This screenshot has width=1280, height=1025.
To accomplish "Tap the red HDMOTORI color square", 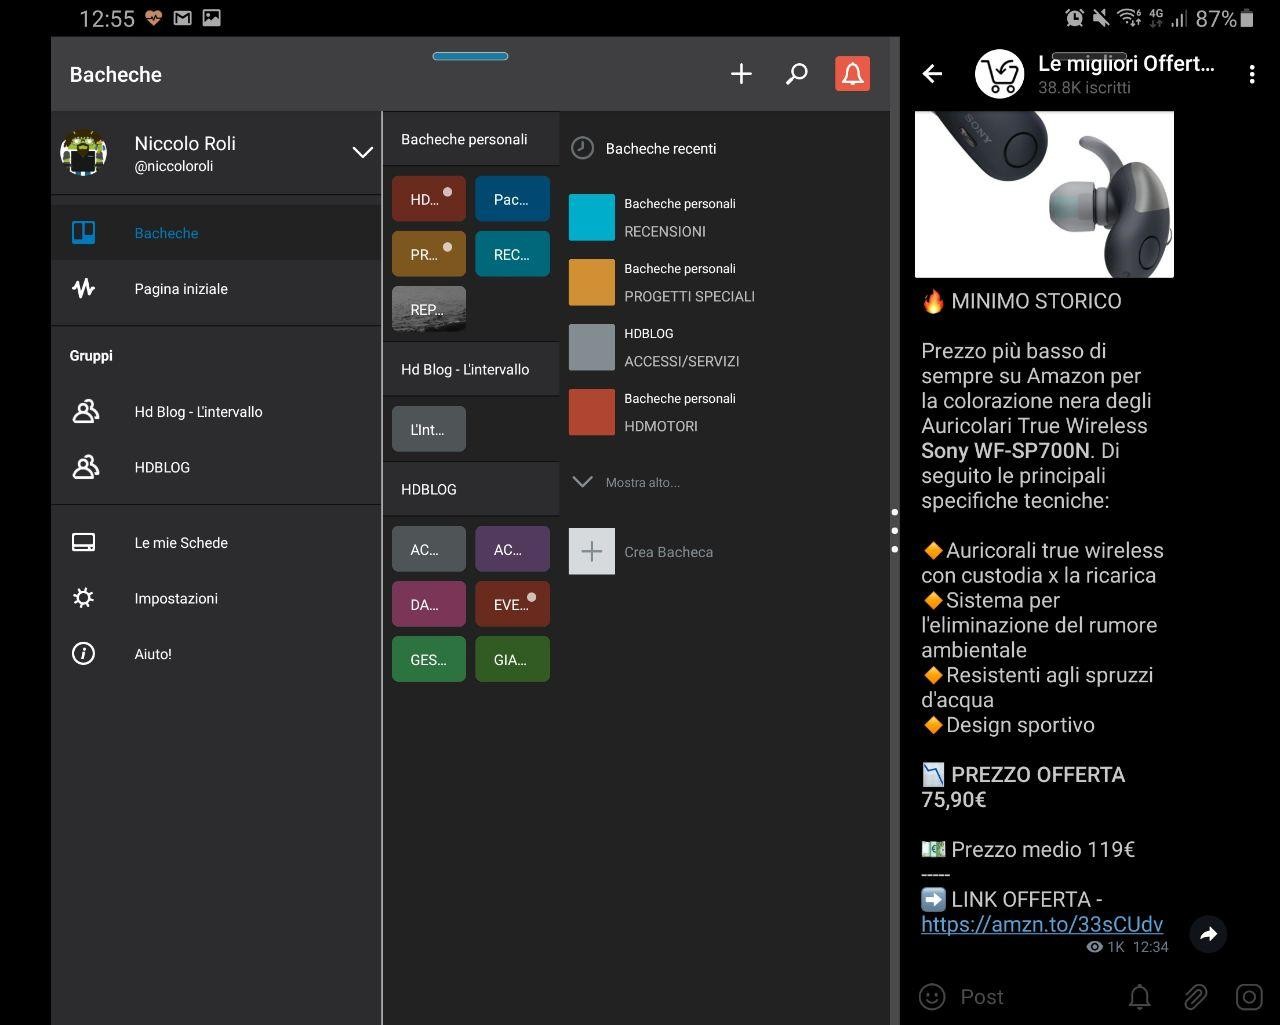I will 592,413.
